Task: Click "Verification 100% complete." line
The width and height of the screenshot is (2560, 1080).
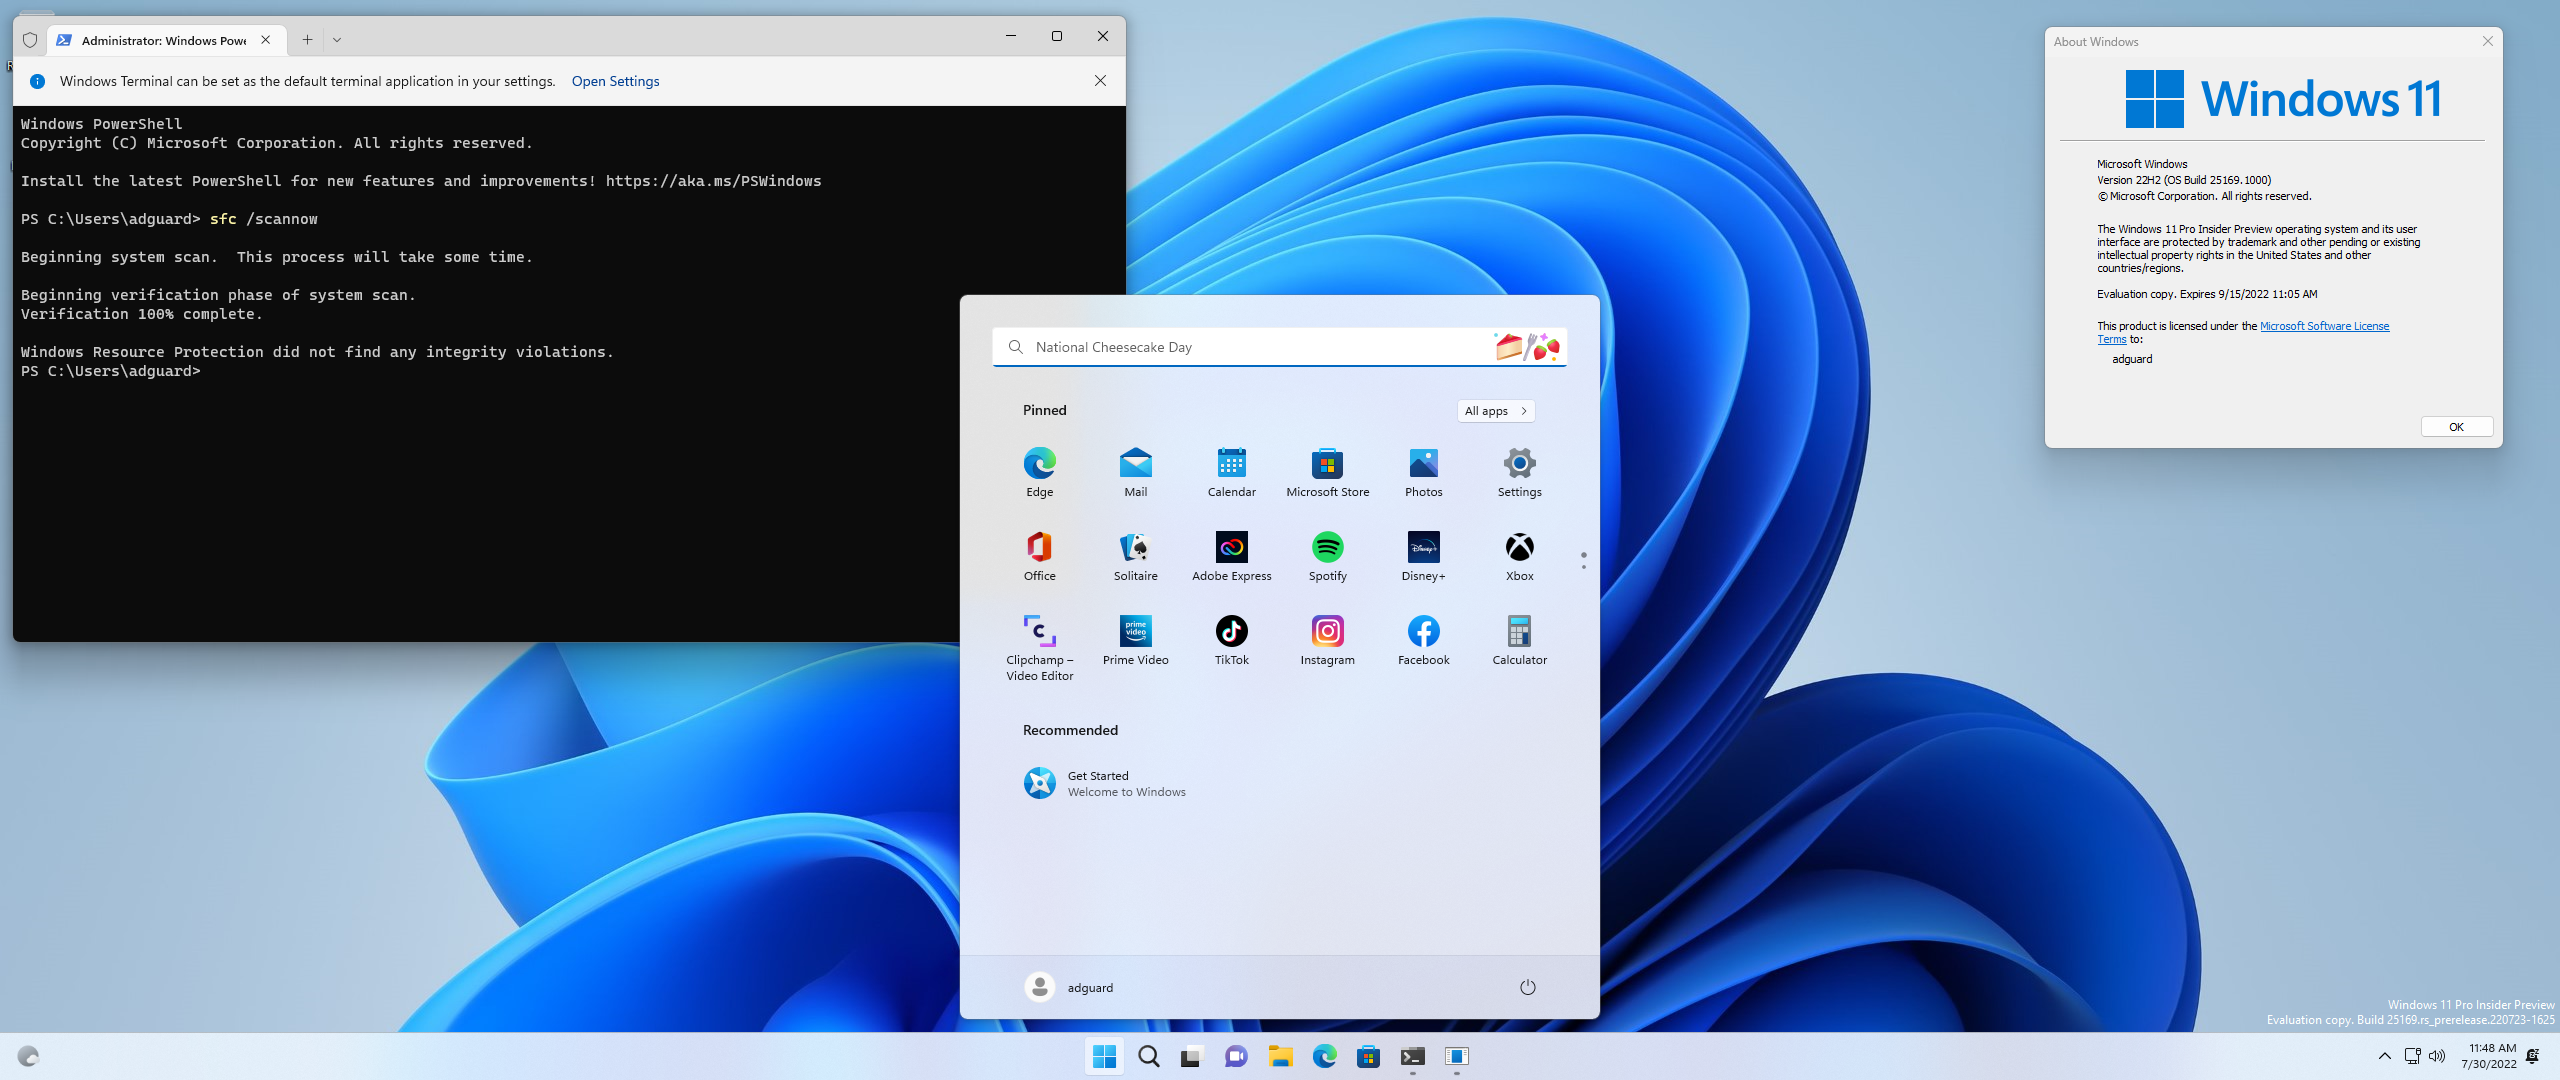Action: (x=141, y=314)
